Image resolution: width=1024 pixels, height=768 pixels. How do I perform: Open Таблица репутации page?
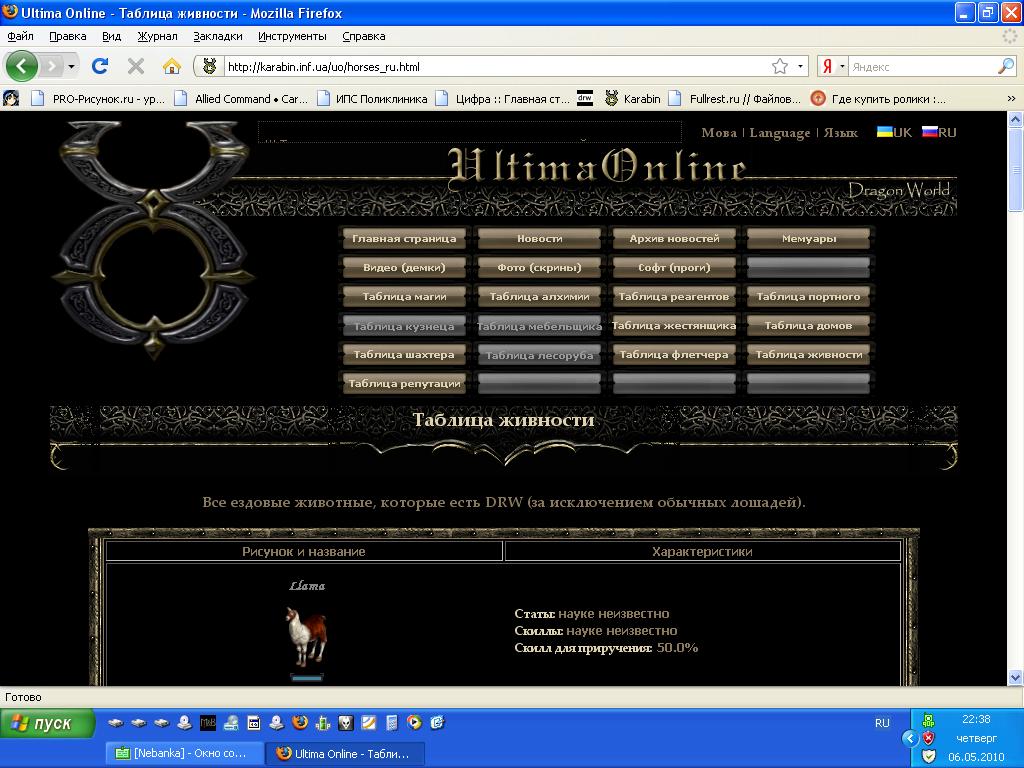[404, 383]
